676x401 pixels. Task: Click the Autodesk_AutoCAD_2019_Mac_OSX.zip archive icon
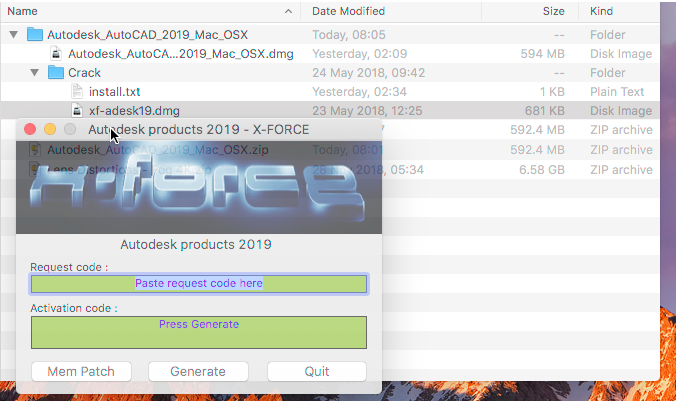pyautogui.click(x=35, y=150)
